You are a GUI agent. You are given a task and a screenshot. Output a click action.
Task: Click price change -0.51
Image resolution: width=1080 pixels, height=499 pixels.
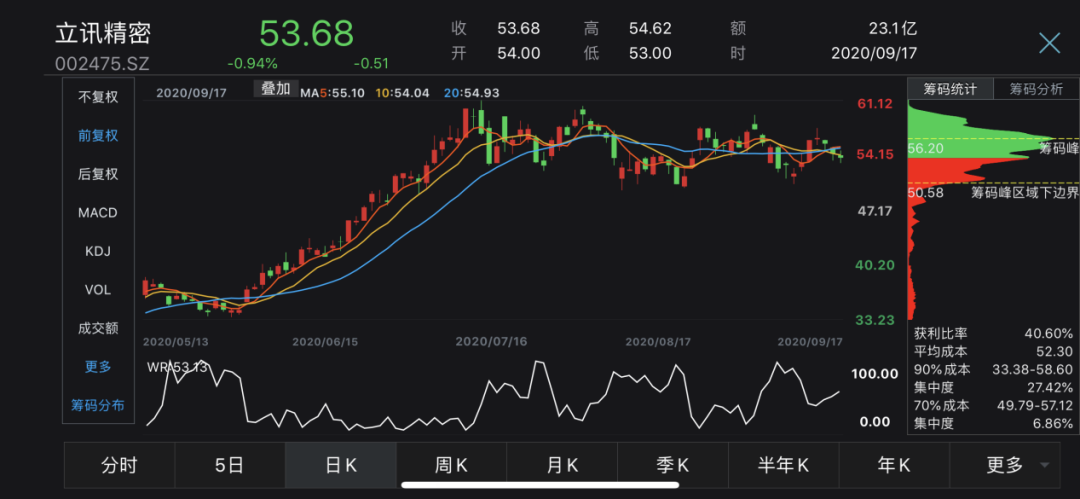click(371, 64)
